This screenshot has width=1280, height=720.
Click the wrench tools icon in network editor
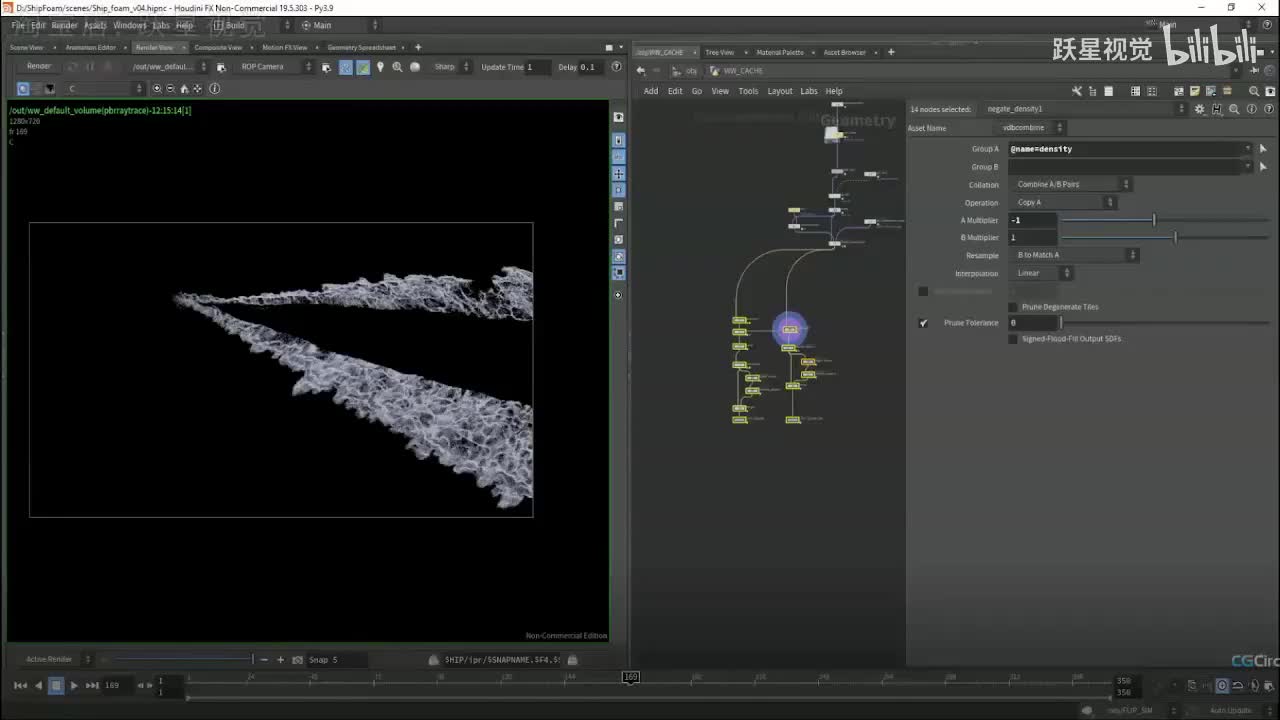click(1078, 91)
